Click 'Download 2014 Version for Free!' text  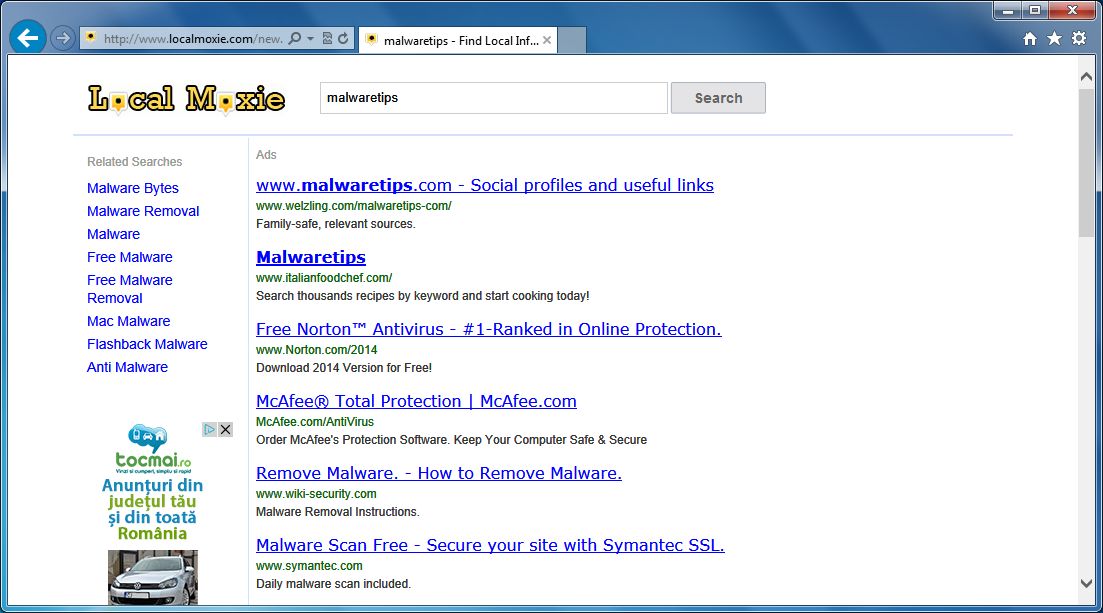coord(344,367)
